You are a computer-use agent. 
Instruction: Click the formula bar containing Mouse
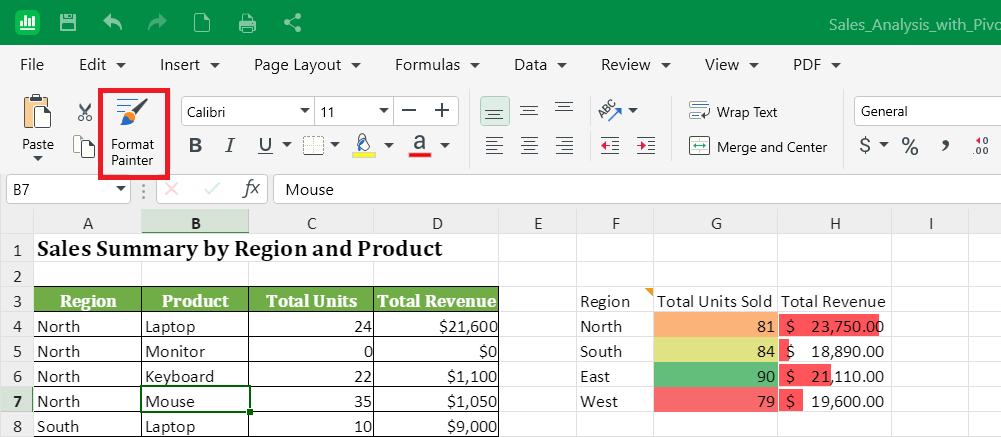point(636,189)
